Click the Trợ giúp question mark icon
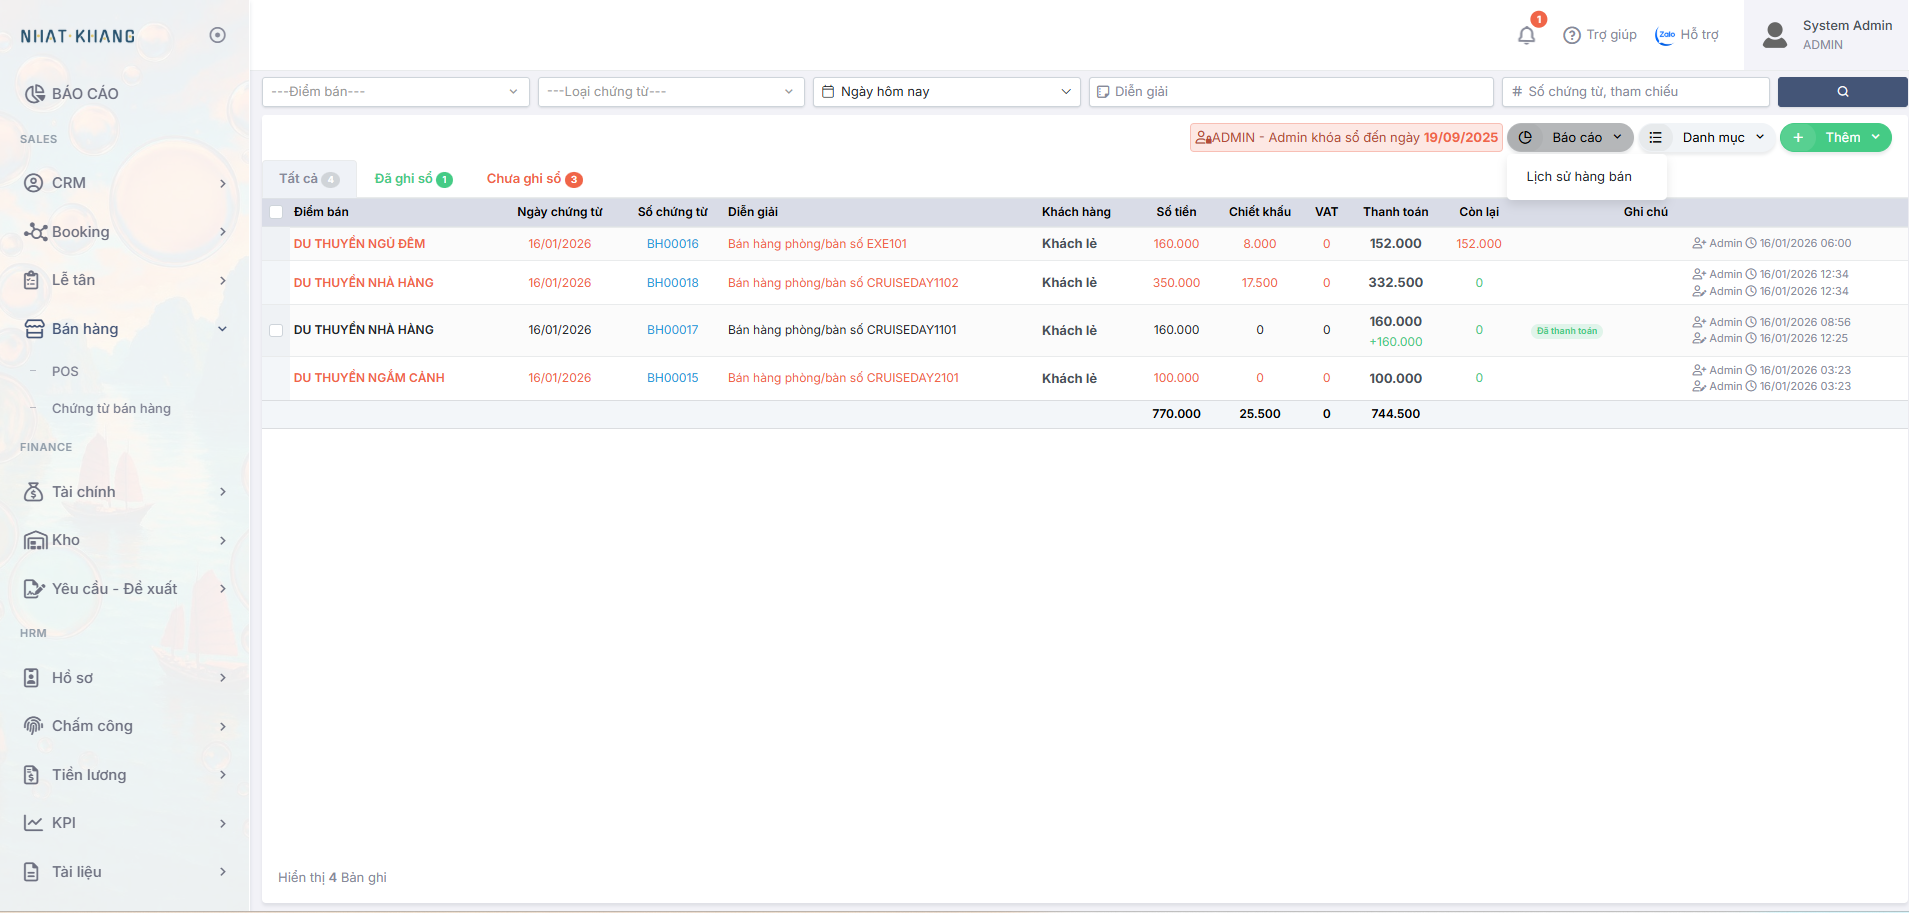 (1572, 36)
